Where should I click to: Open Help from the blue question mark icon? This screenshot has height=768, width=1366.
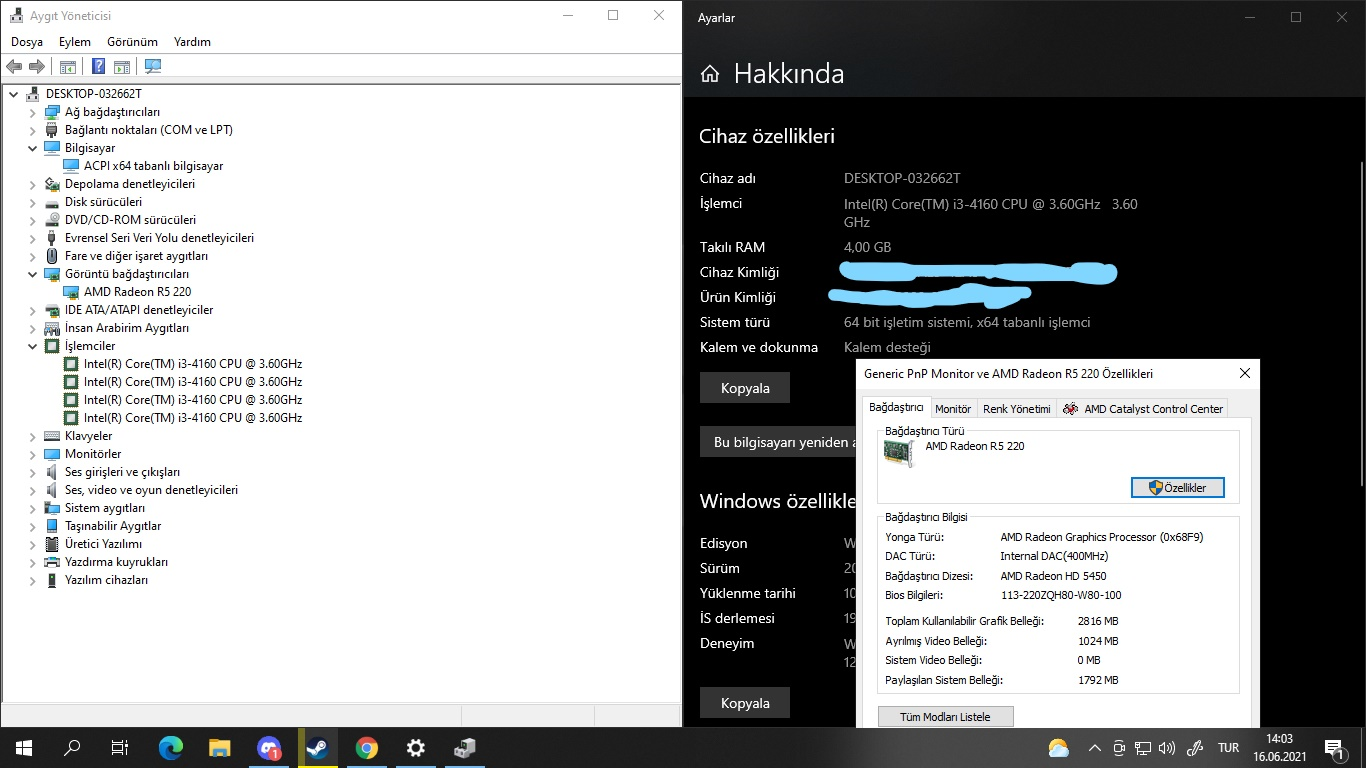(x=99, y=67)
